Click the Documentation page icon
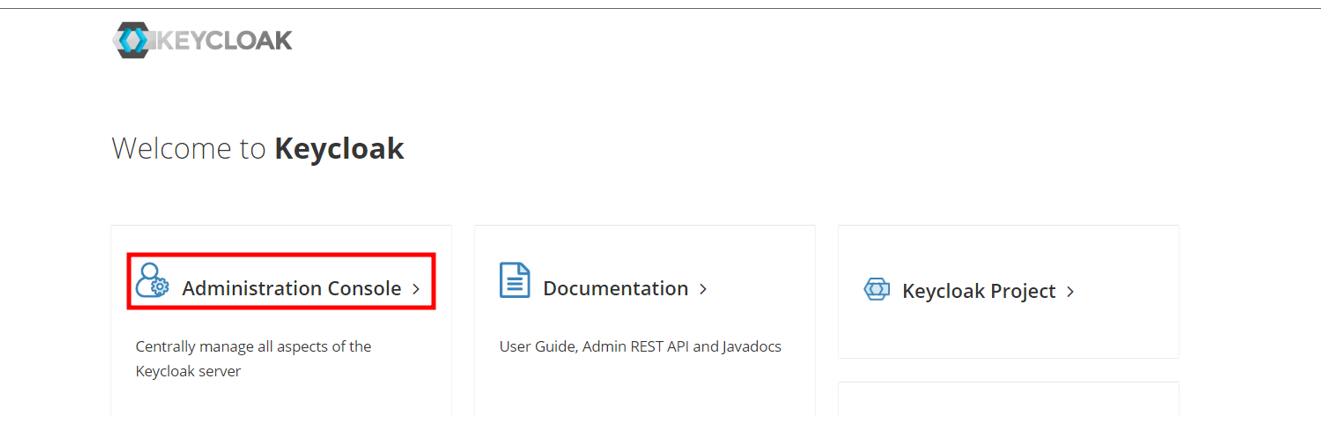Viewport: 1322px width, 422px height. (514, 280)
